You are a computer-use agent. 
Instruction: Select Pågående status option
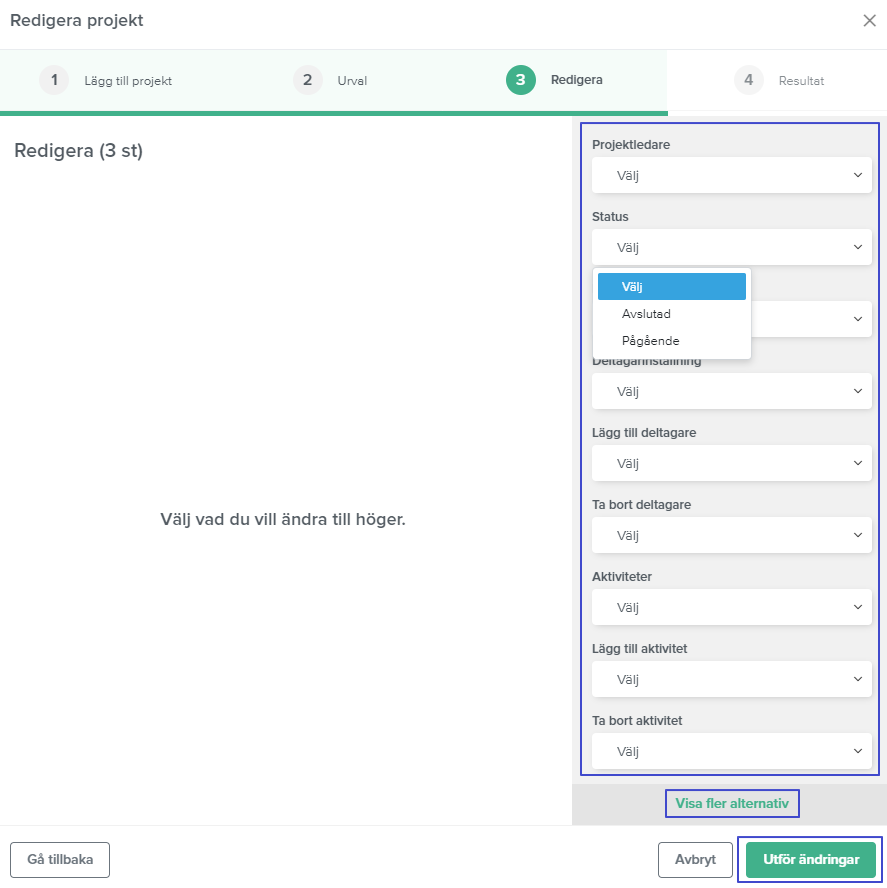671,341
